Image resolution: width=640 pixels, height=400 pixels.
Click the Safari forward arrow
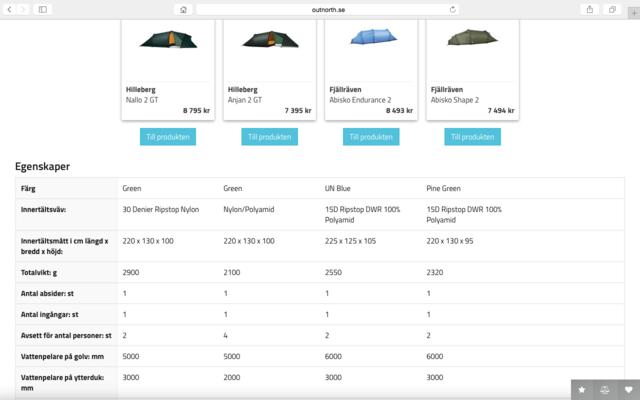(x=23, y=9)
